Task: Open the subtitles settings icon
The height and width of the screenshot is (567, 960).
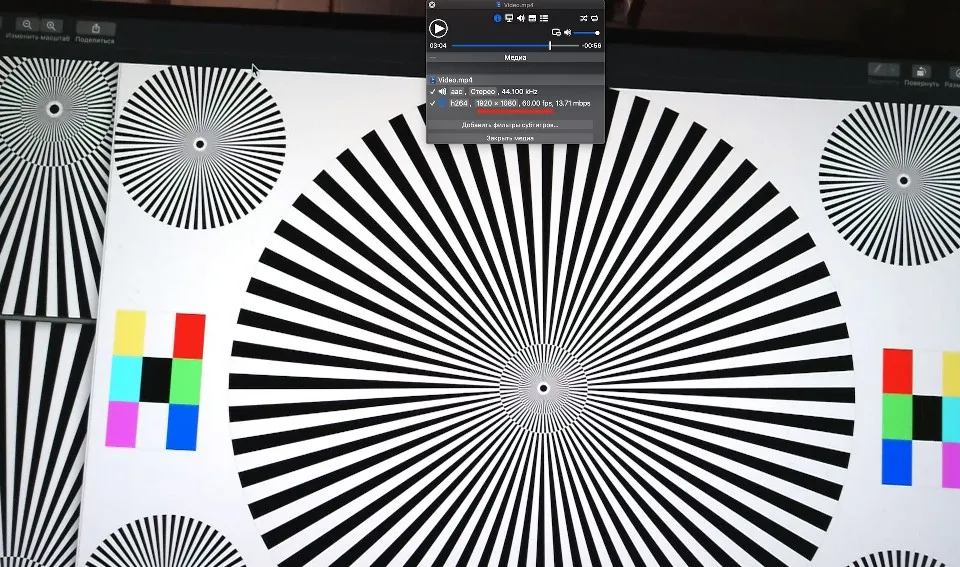Action: click(532, 18)
